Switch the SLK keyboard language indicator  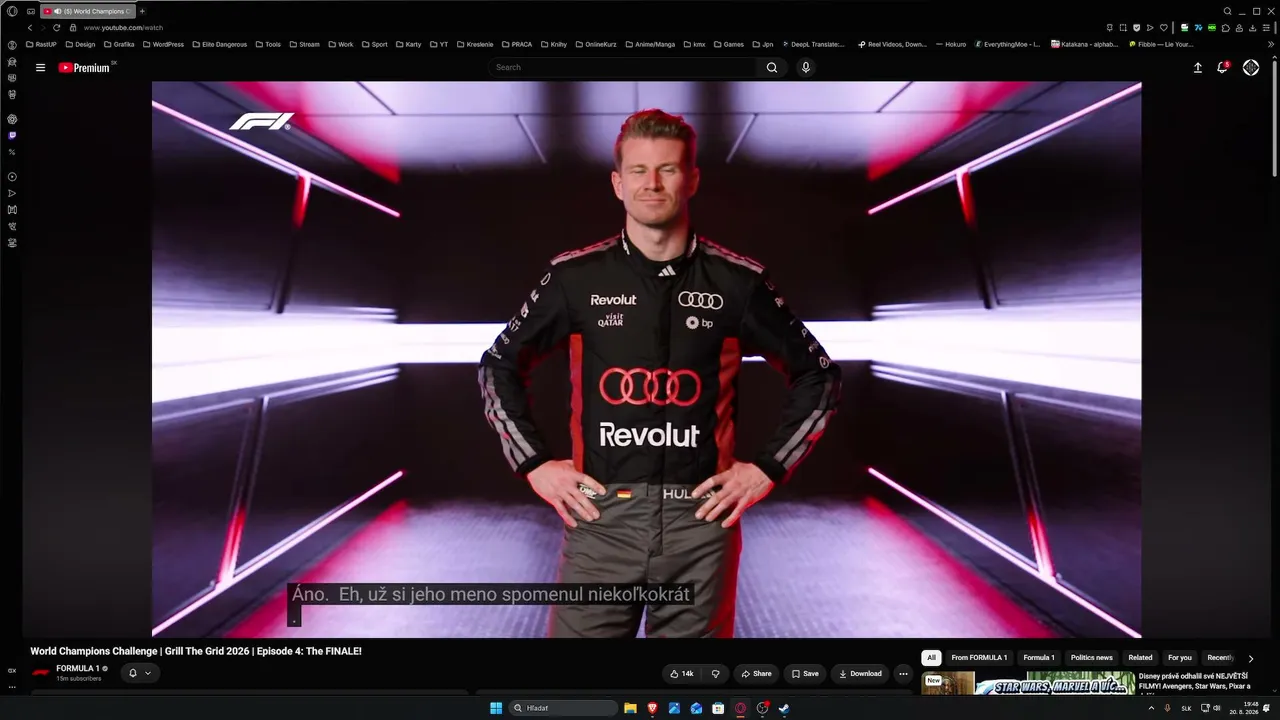(x=1187, y=708)
